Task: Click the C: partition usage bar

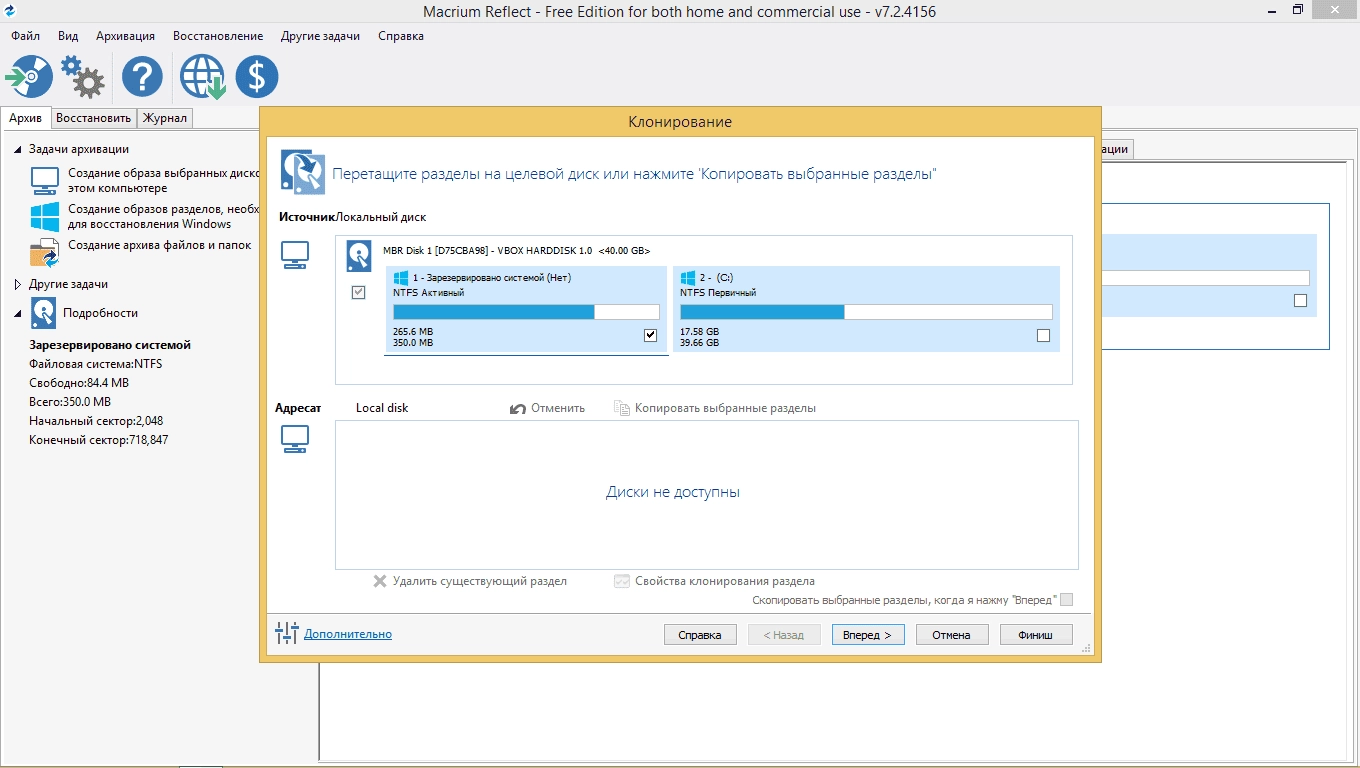Action: [866, 312]
